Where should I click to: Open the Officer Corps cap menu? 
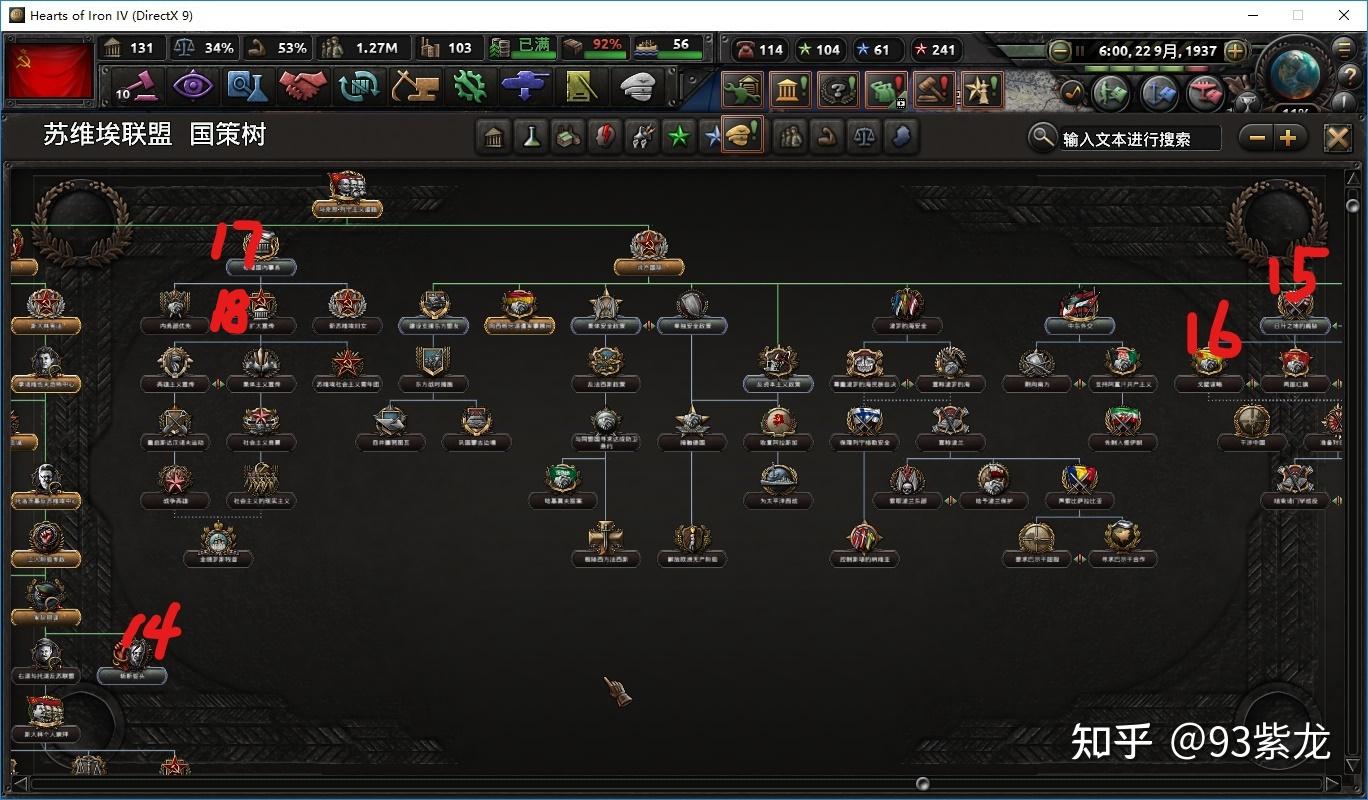tap(636, 86)
